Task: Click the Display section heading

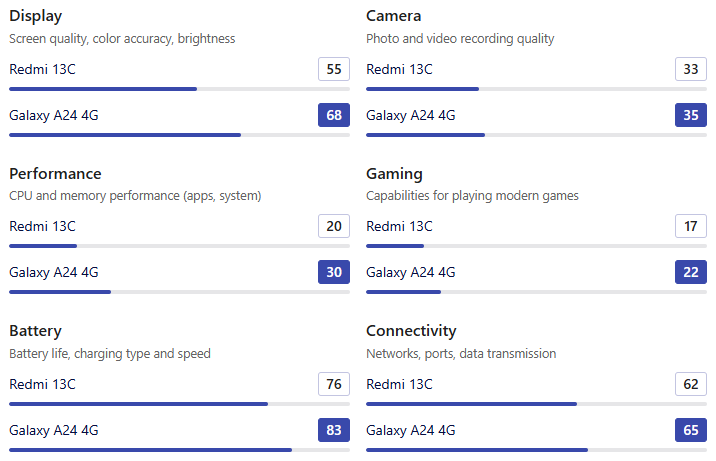Action: pos(36,16)
